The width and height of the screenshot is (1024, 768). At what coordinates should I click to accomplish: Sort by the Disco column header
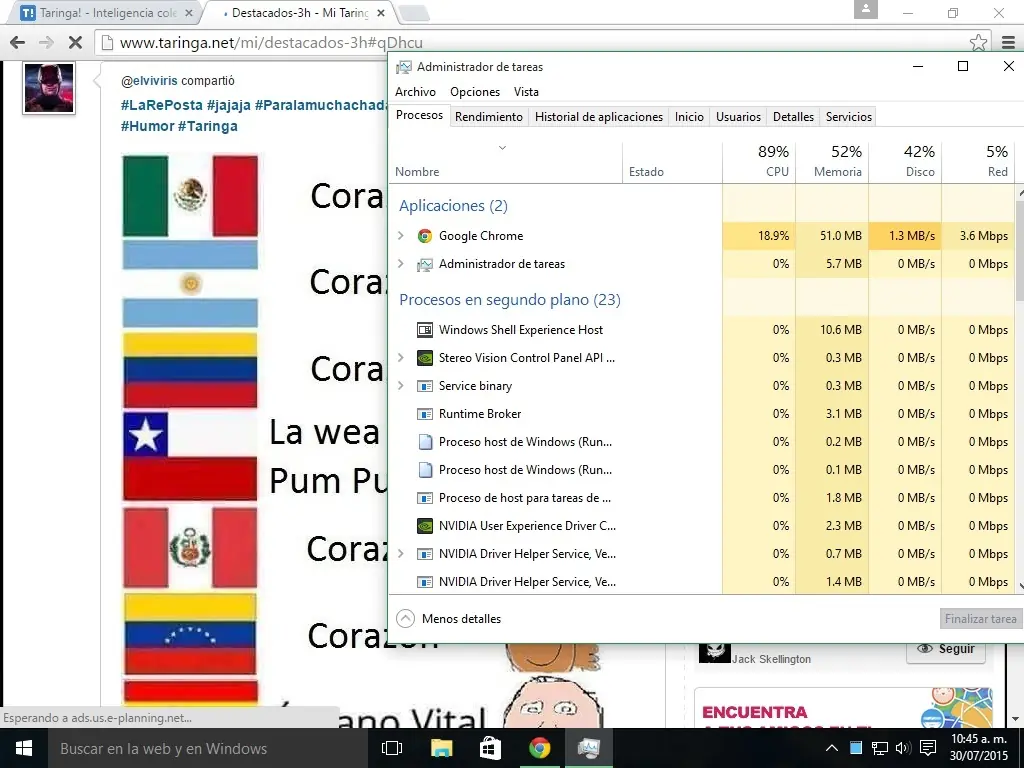[905, 161]
